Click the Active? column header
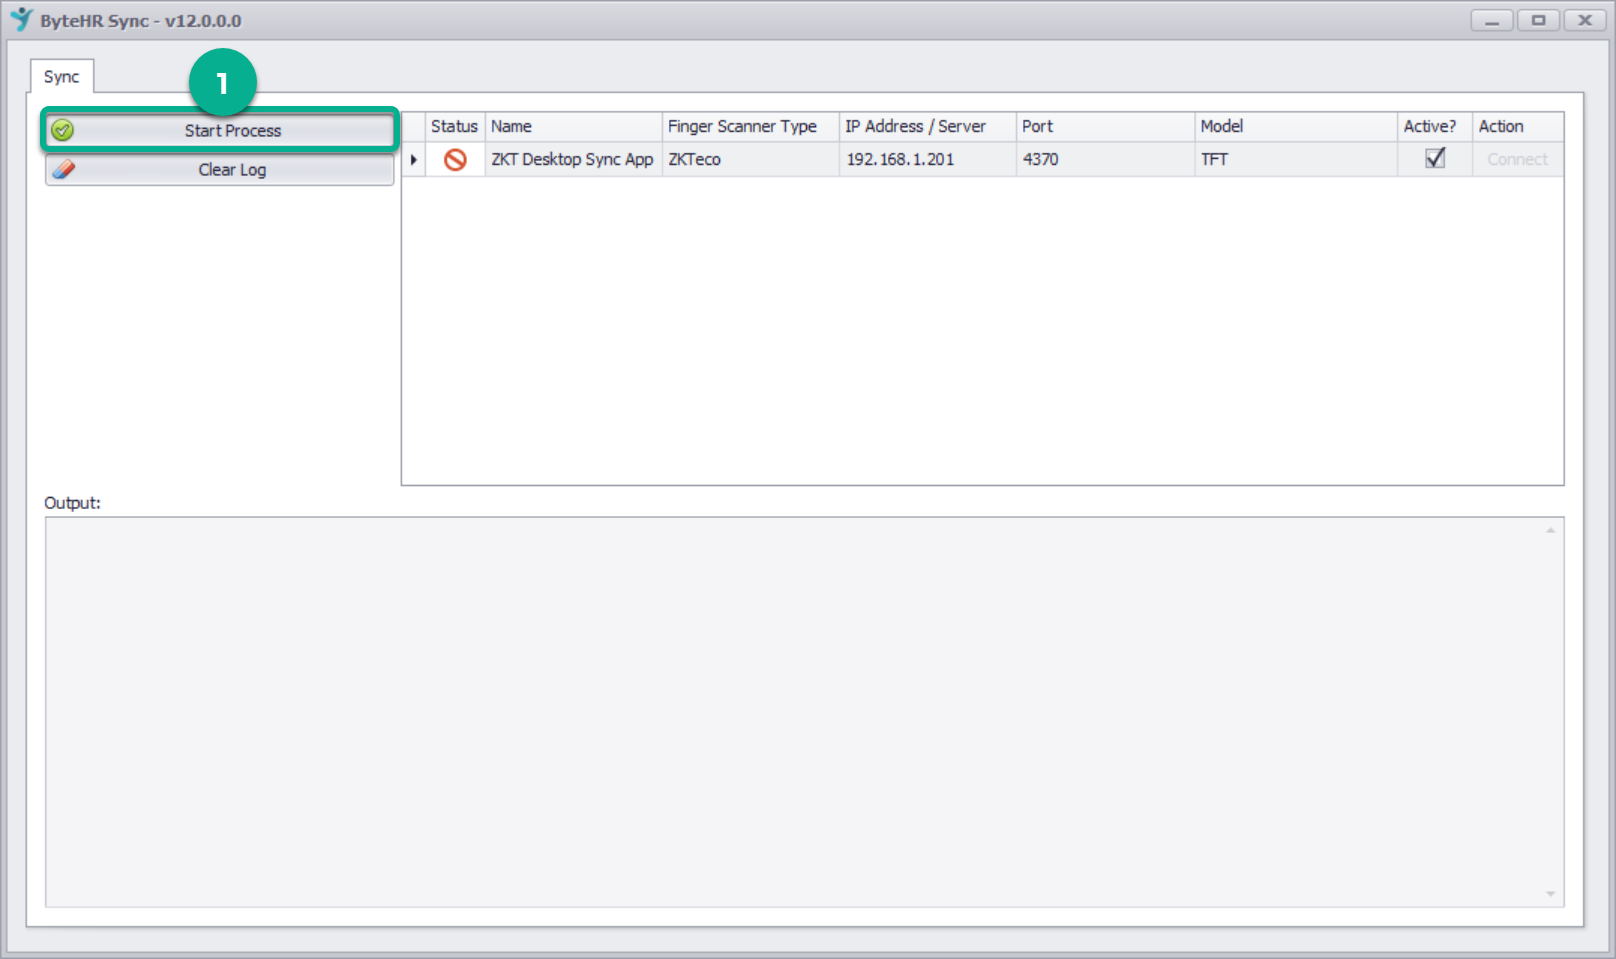1616x959 pixels. [1435, 126]
